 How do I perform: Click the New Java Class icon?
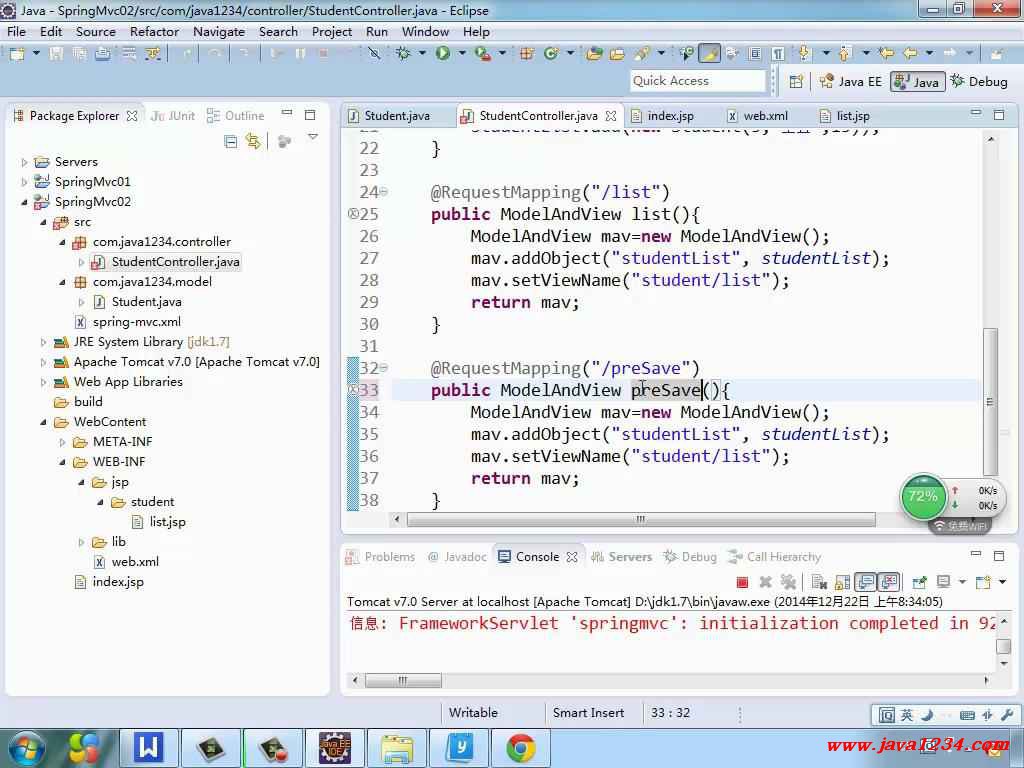tap(551, 54)
